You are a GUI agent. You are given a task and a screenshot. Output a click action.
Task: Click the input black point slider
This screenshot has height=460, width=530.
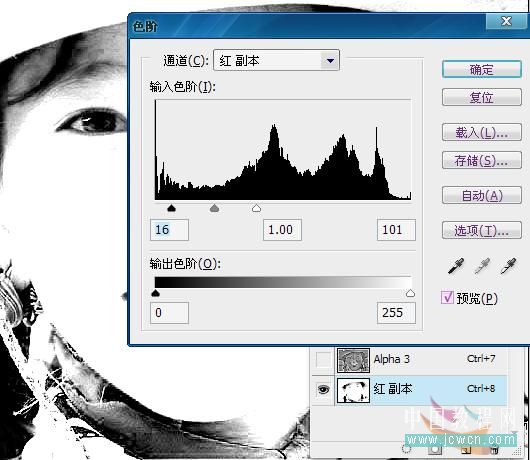[x=171, y=208]
